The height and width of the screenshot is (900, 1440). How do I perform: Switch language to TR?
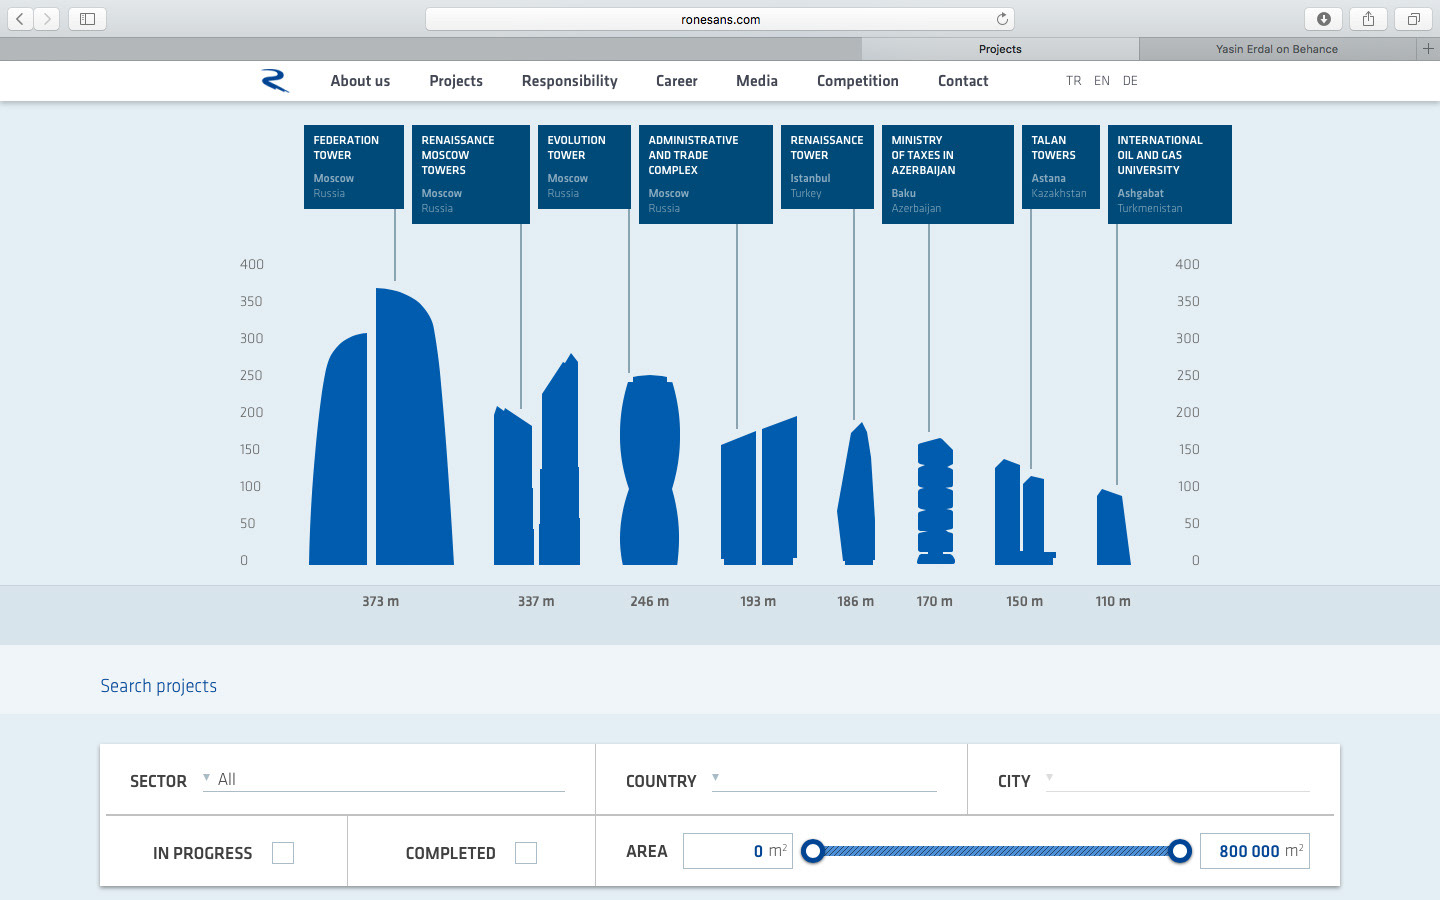pos(1073,81)
